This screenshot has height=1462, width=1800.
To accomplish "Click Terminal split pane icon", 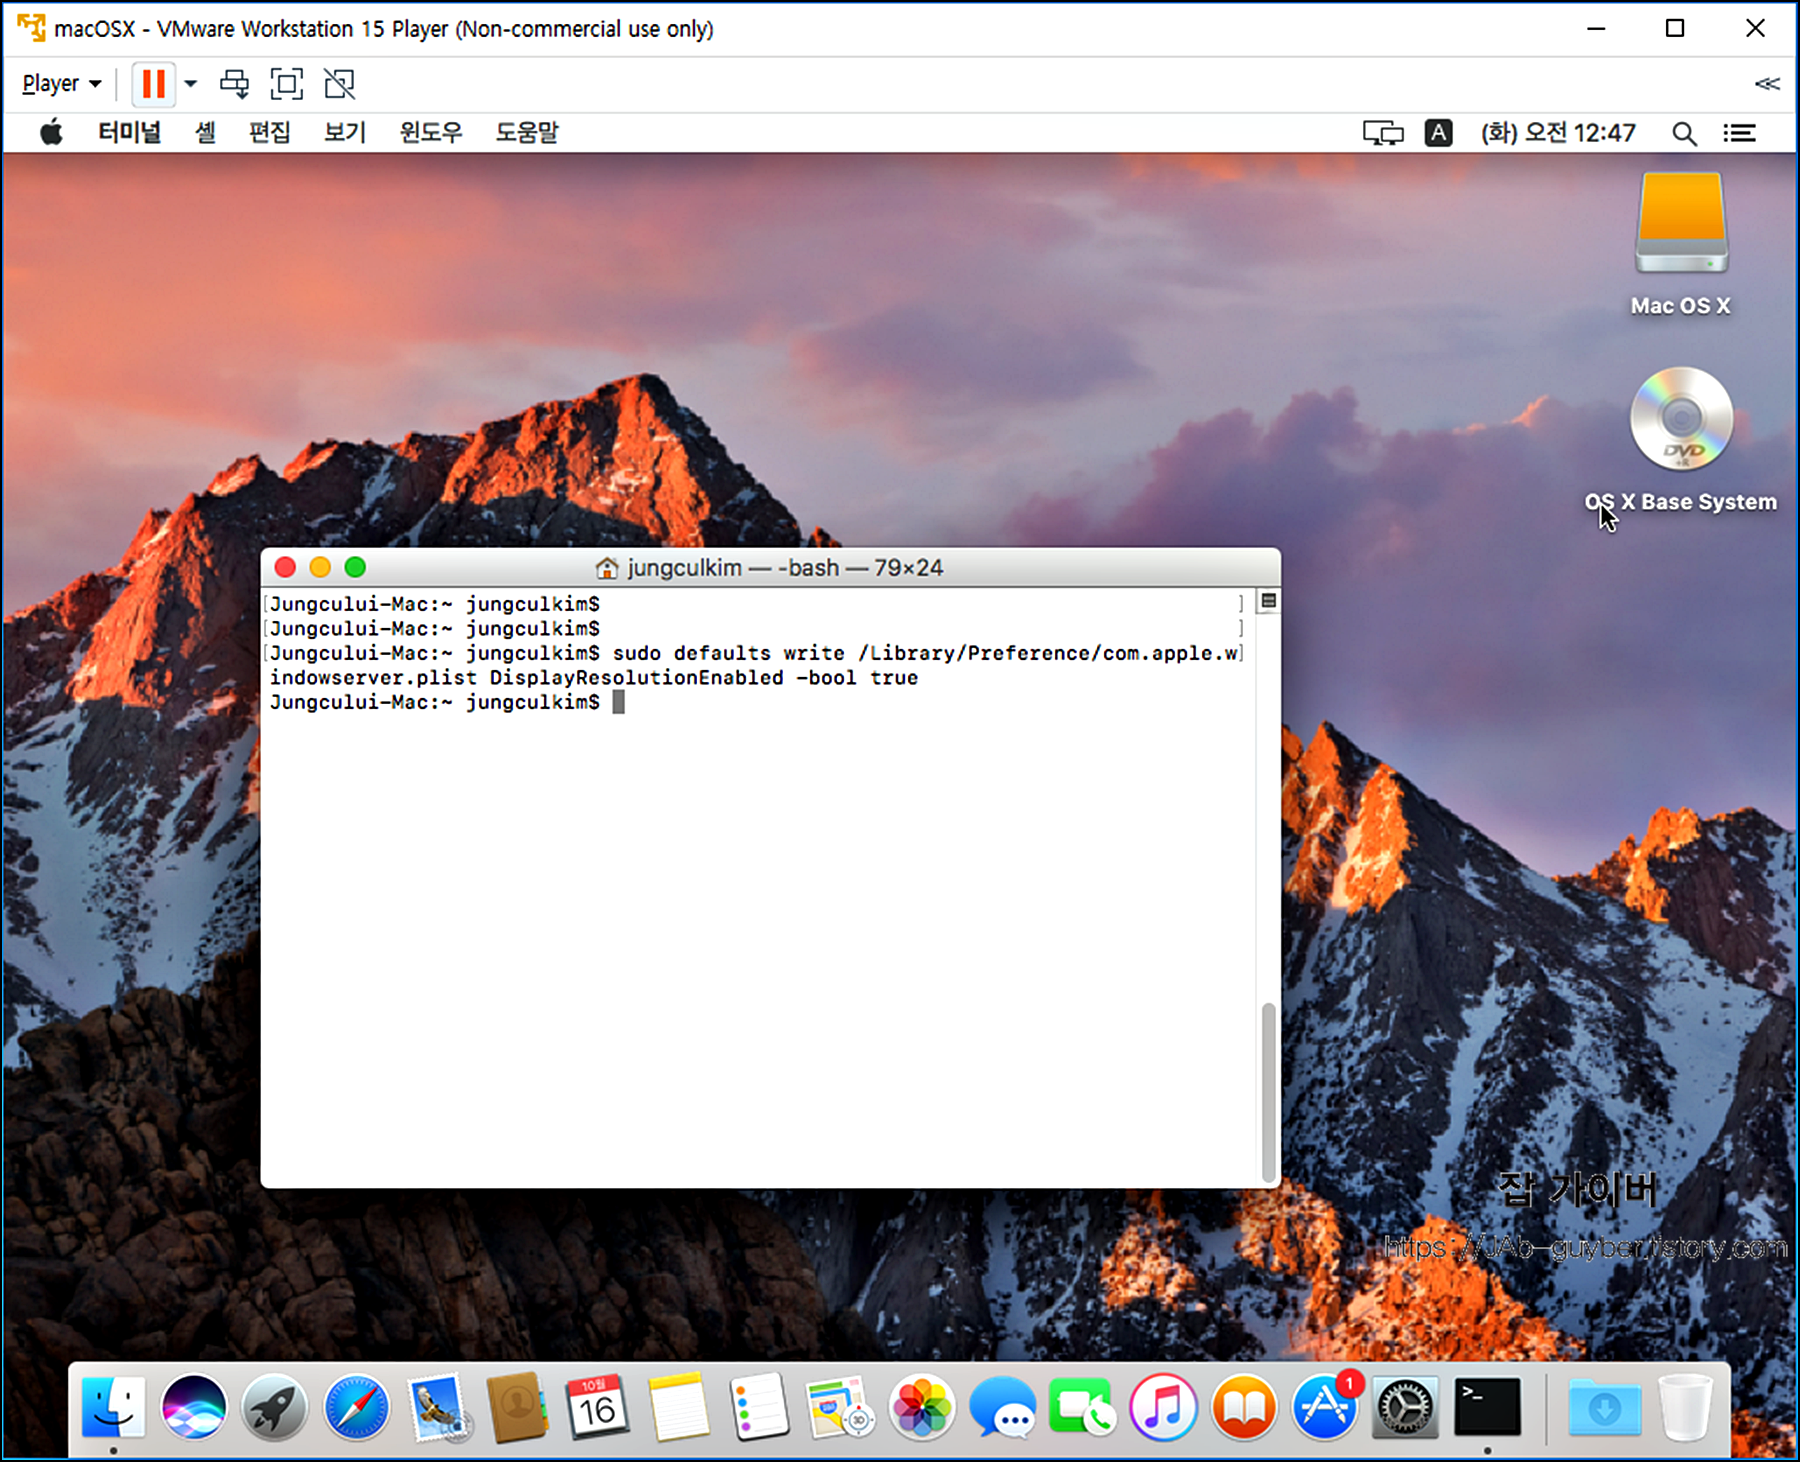I will point(1268,601).
